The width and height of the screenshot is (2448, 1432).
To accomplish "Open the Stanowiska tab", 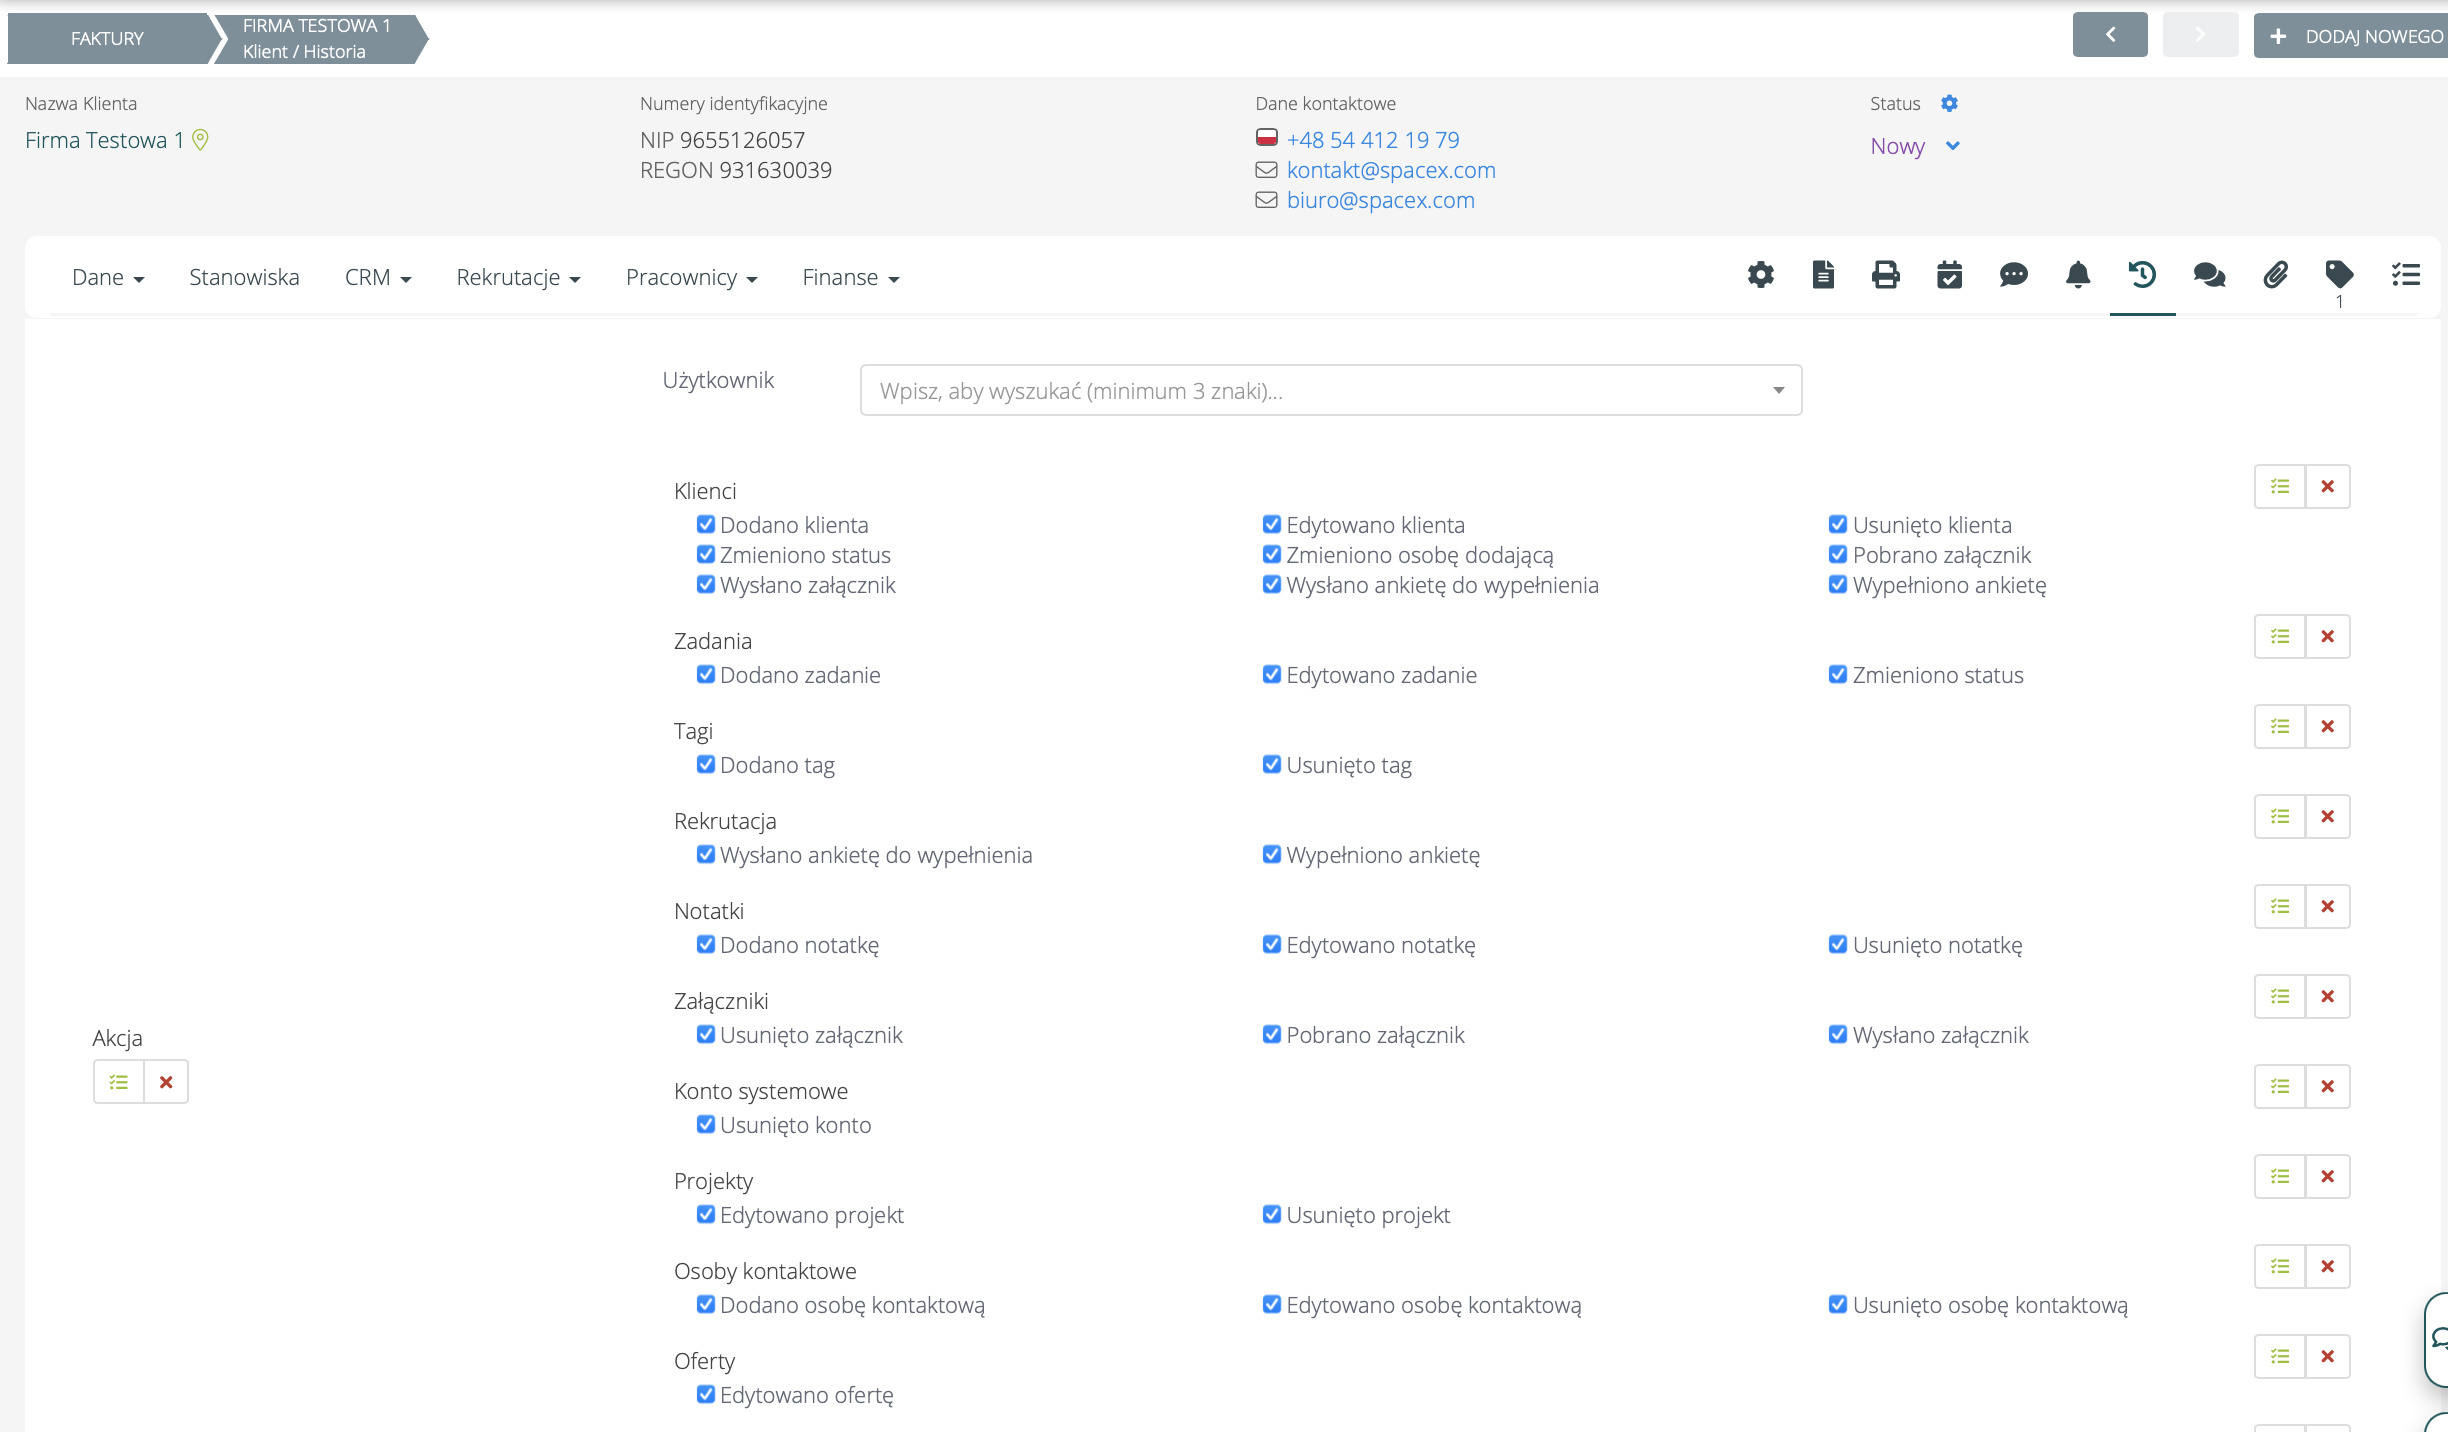I will point(244,278).
